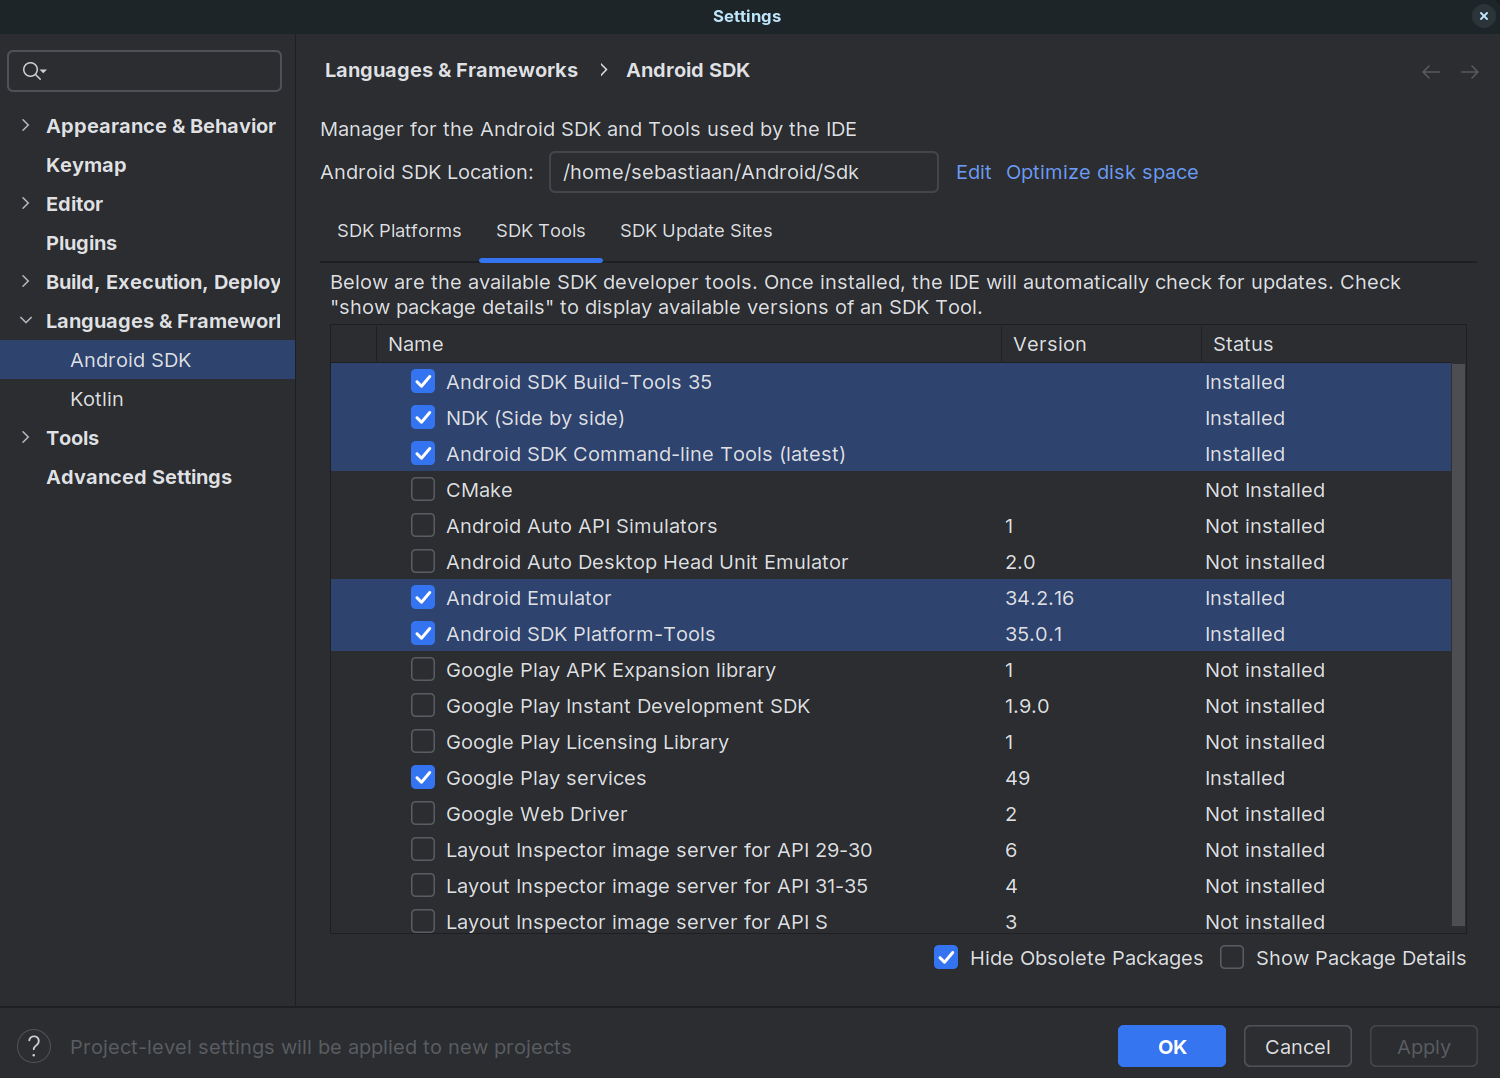Screen dimensions: 1500x1078
Task: Open the help question mark icon
Action: (x=33, y=1046)
